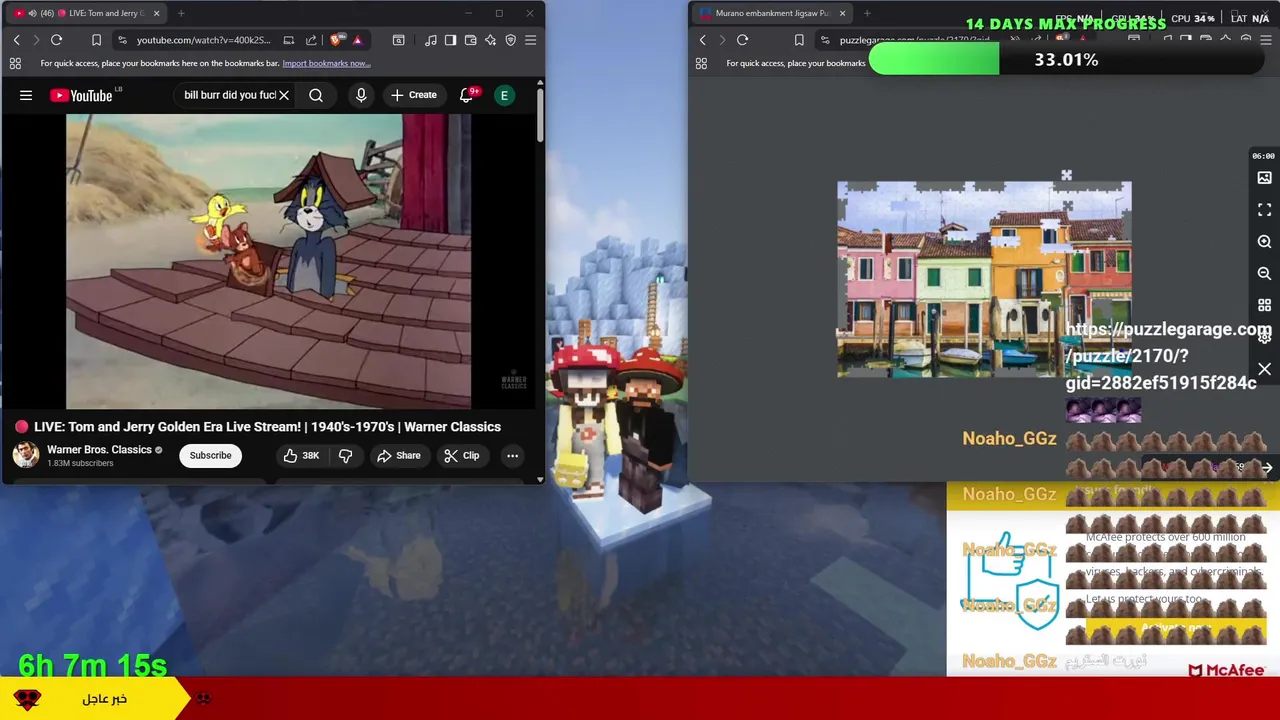Click the Import bookmarks now link
Viewport: 1280px width, 720px height.
[x=326, y=63]
